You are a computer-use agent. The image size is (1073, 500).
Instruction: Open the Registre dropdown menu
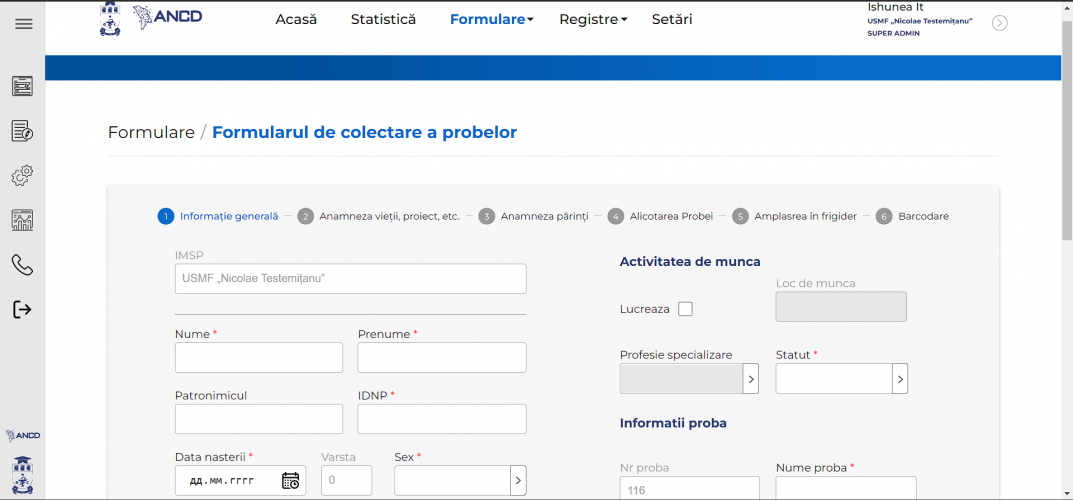[593, 20]
